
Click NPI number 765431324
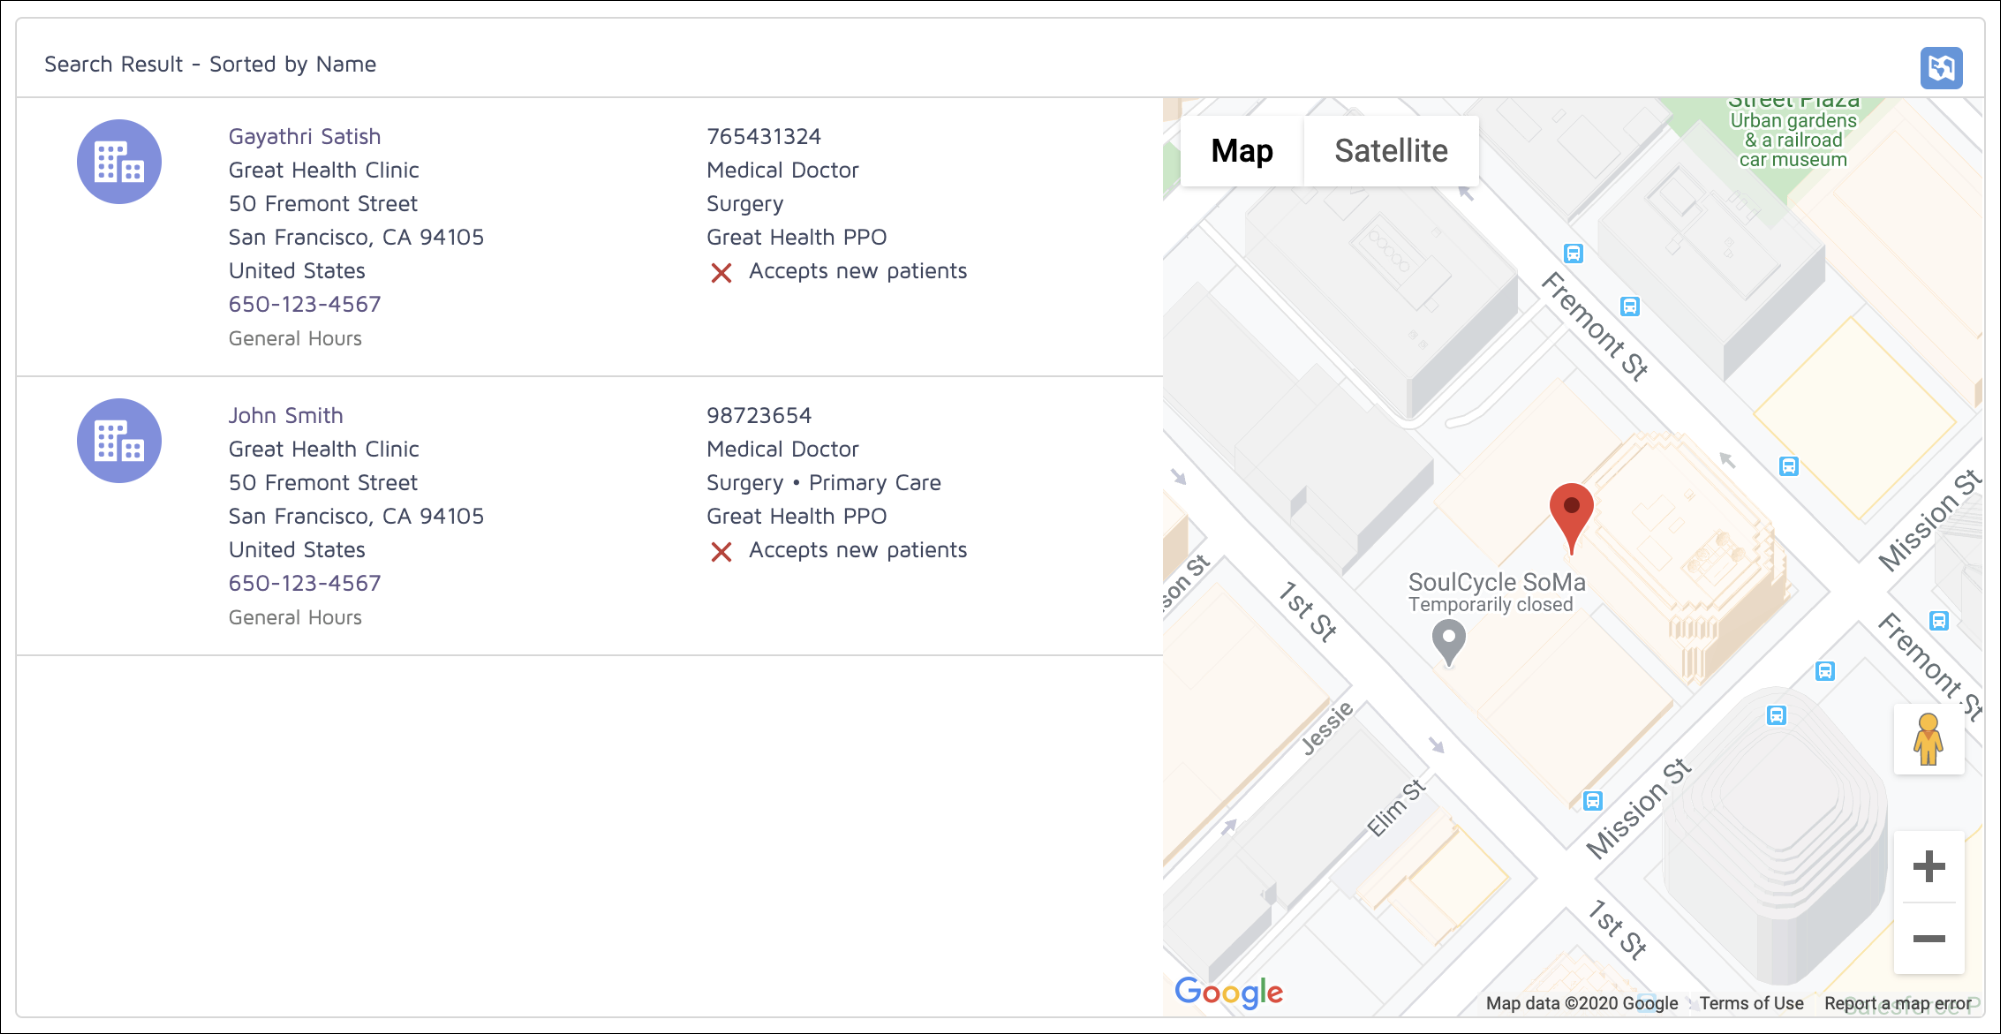[x=764, y=136]
